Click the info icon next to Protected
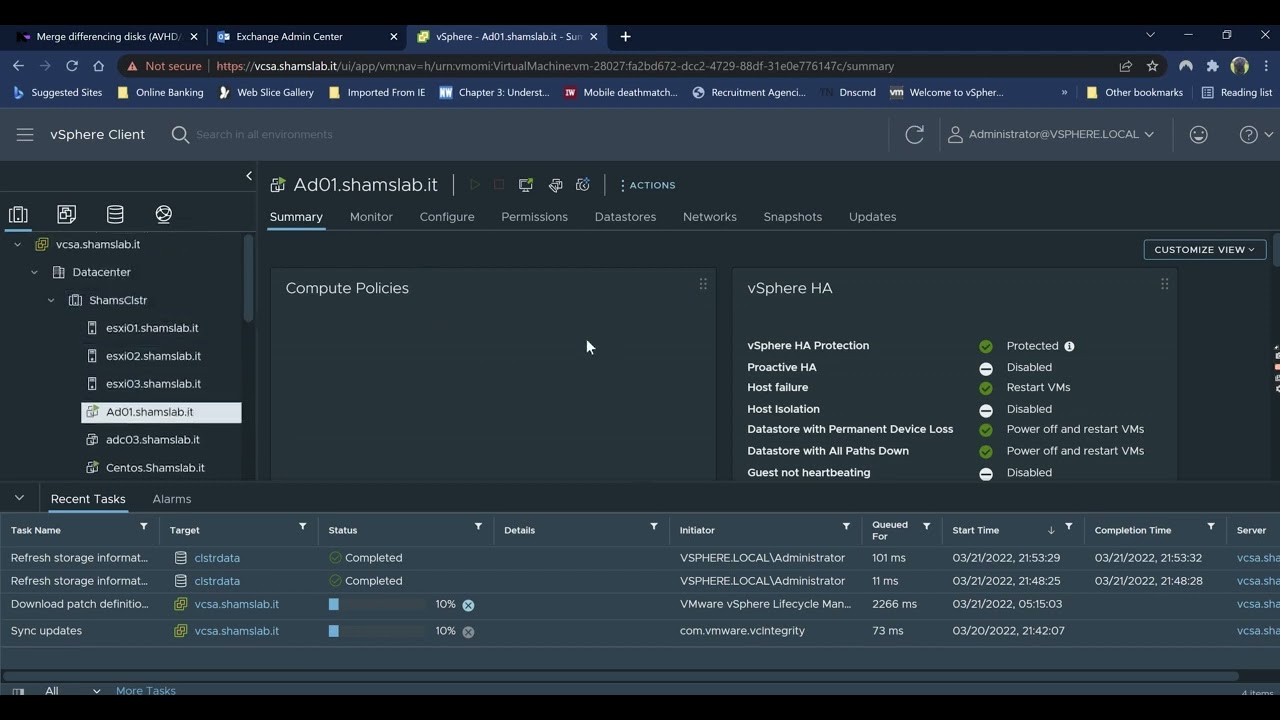 (1069, 346)
